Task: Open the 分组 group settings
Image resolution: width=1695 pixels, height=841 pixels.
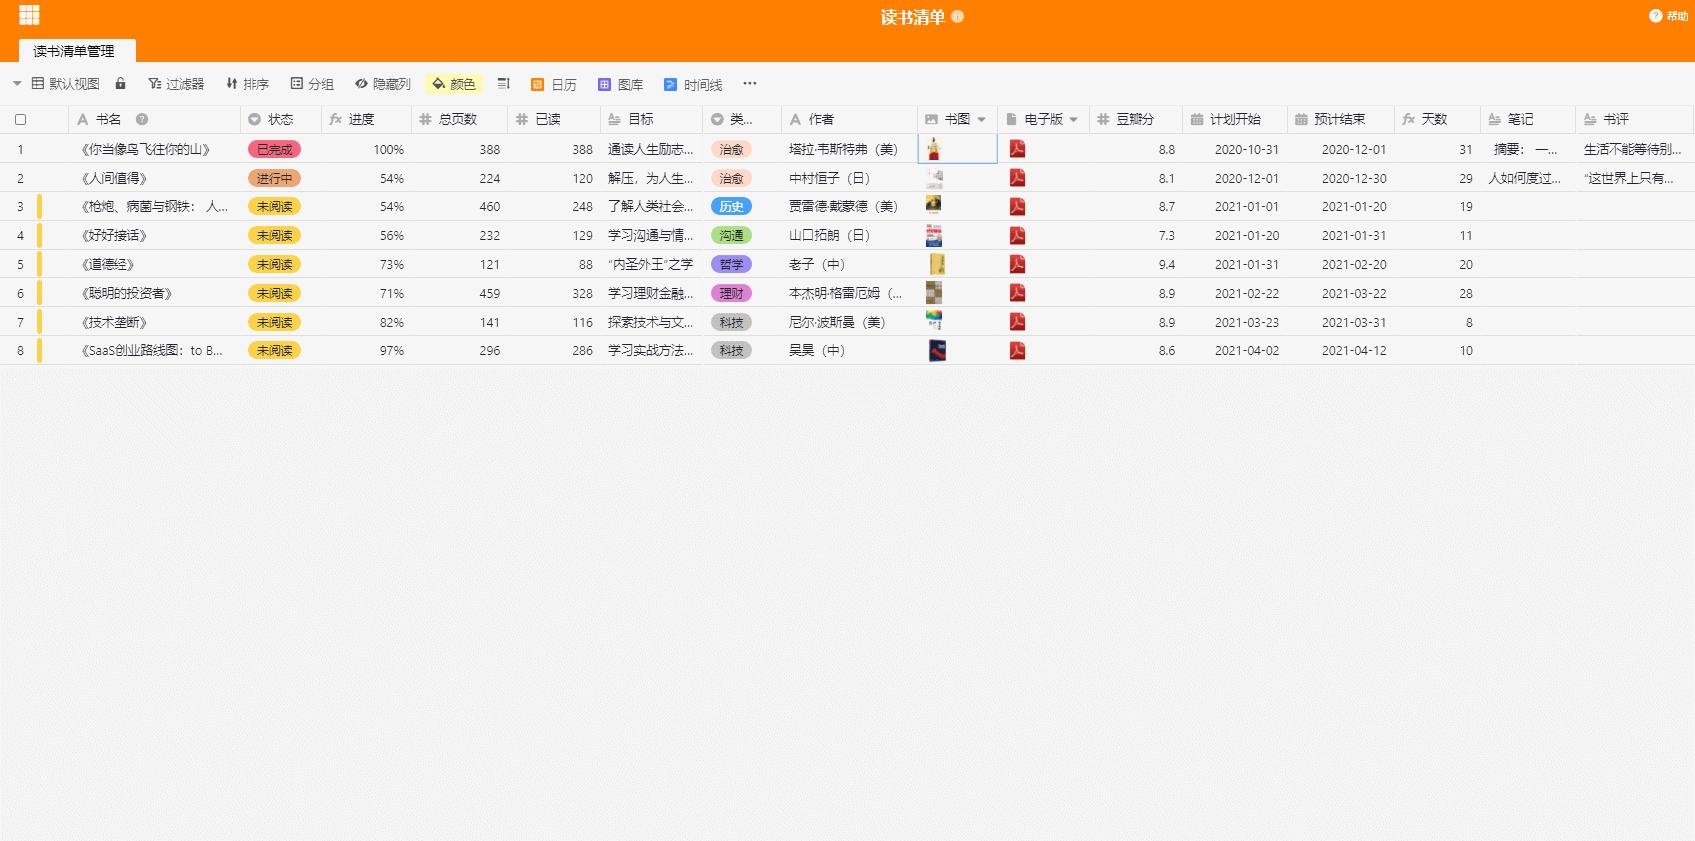Action: (x=312, y=84)
